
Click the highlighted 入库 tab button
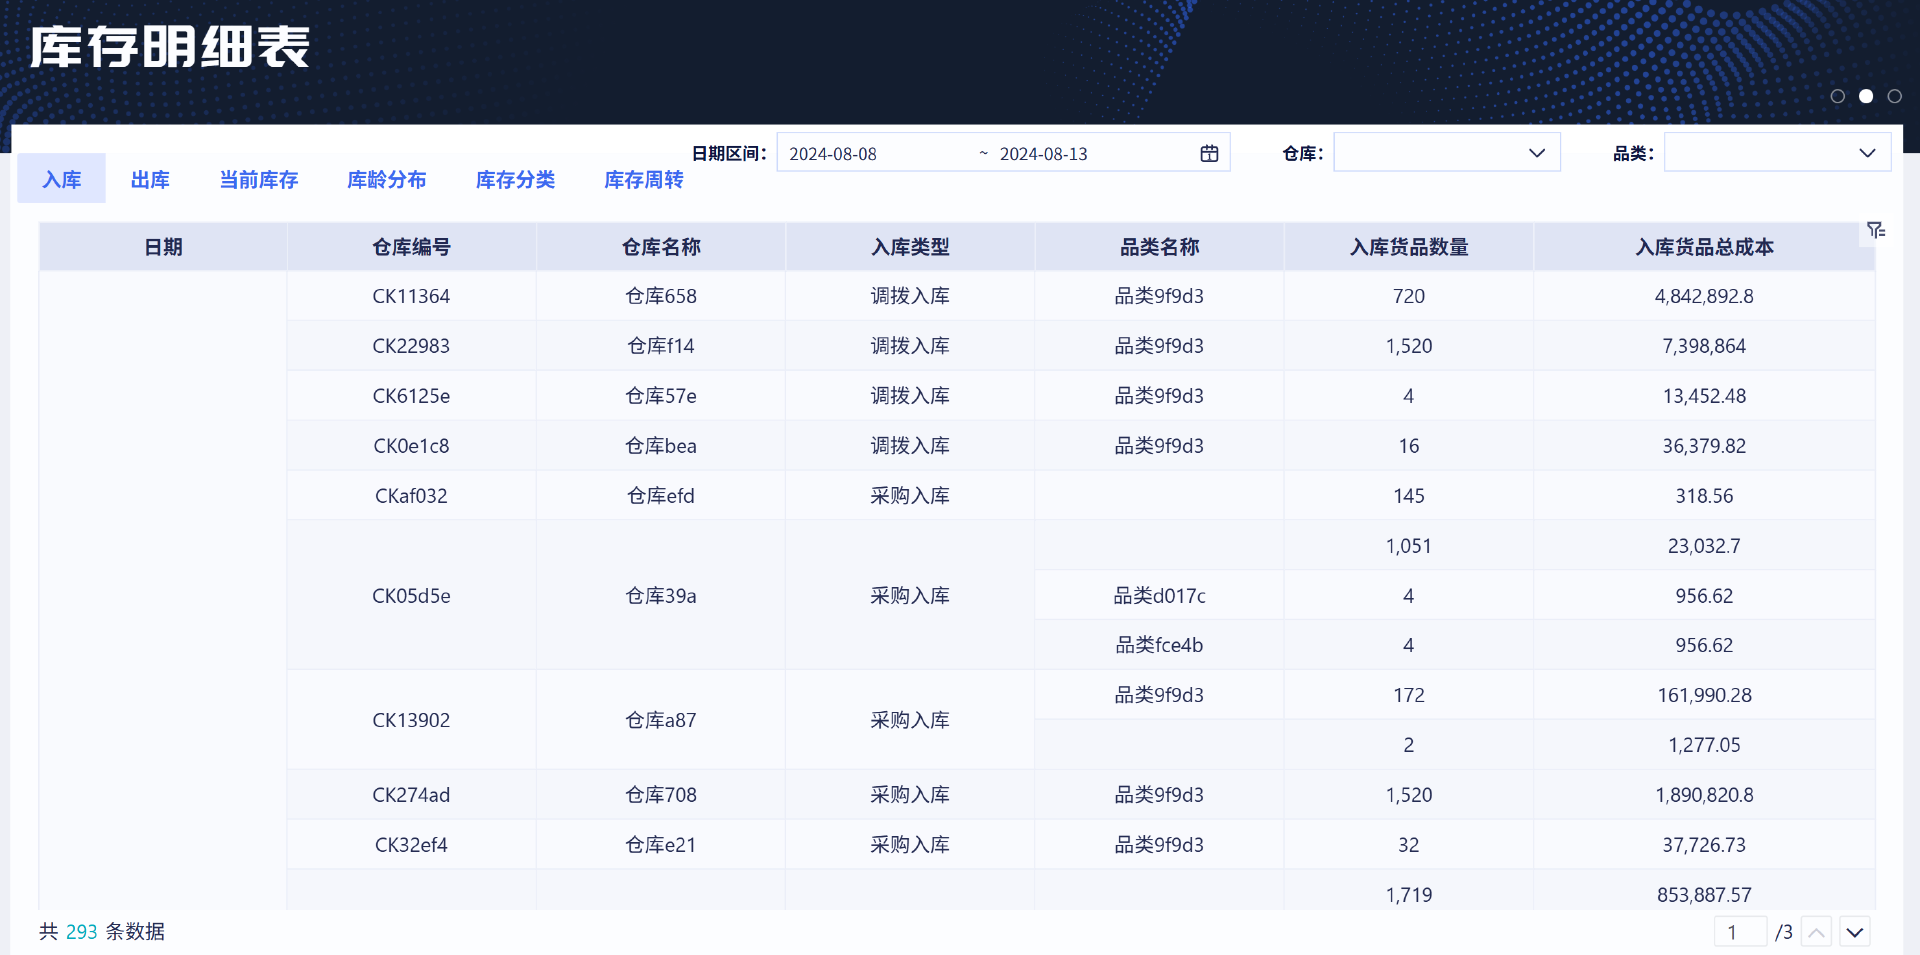coord(61,179)
